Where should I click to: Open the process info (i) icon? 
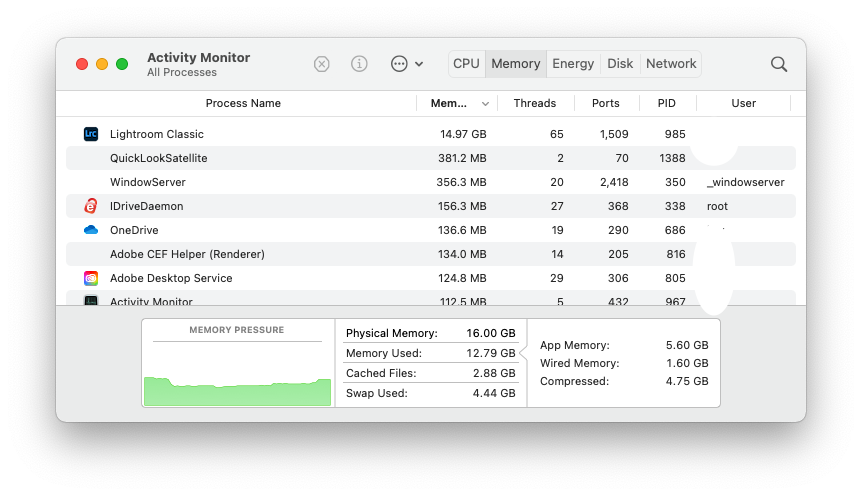359,64
